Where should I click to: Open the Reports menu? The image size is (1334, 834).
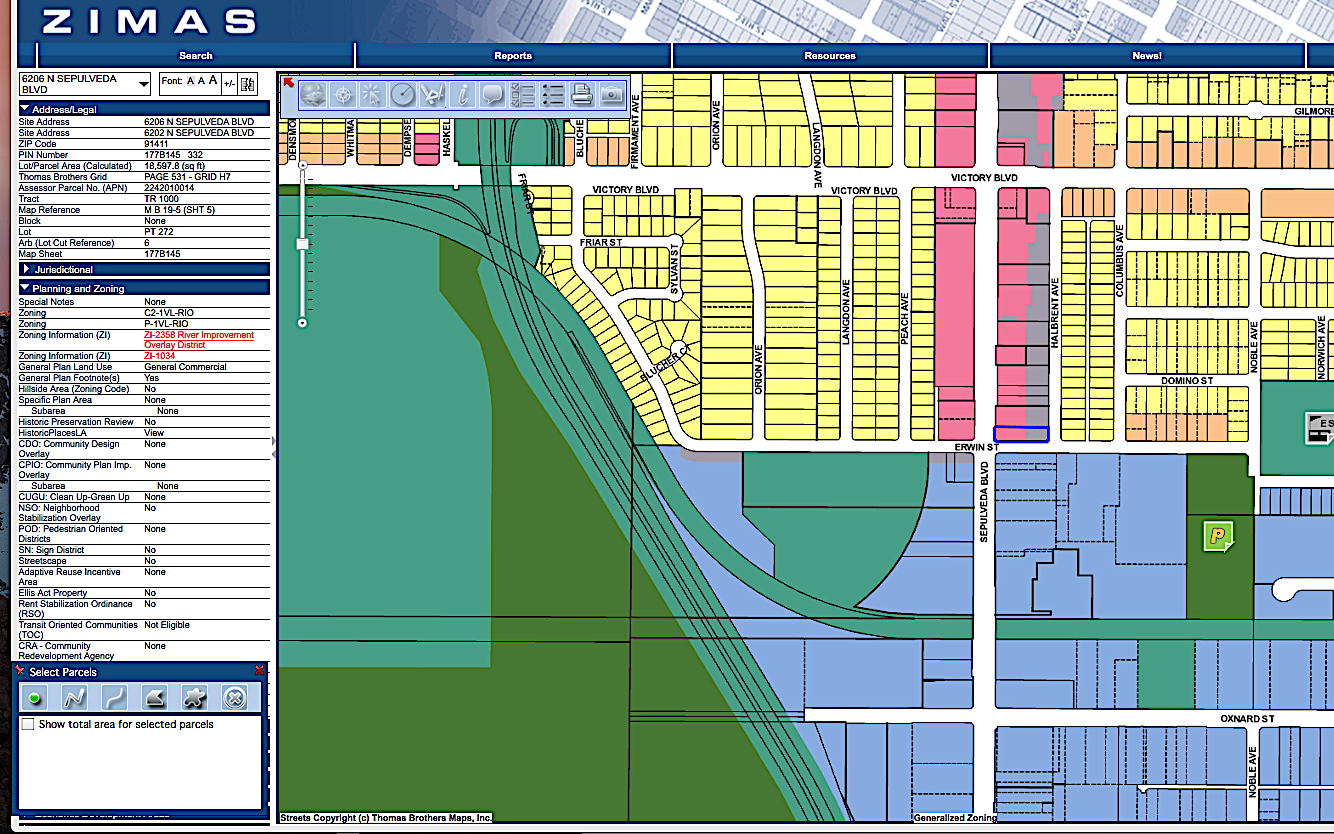point(513,56)
